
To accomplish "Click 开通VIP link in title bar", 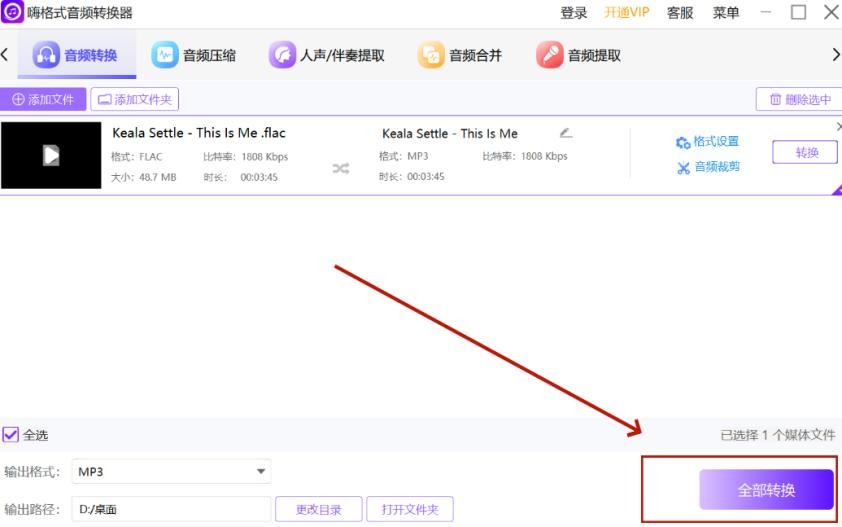I will [626, 13].
